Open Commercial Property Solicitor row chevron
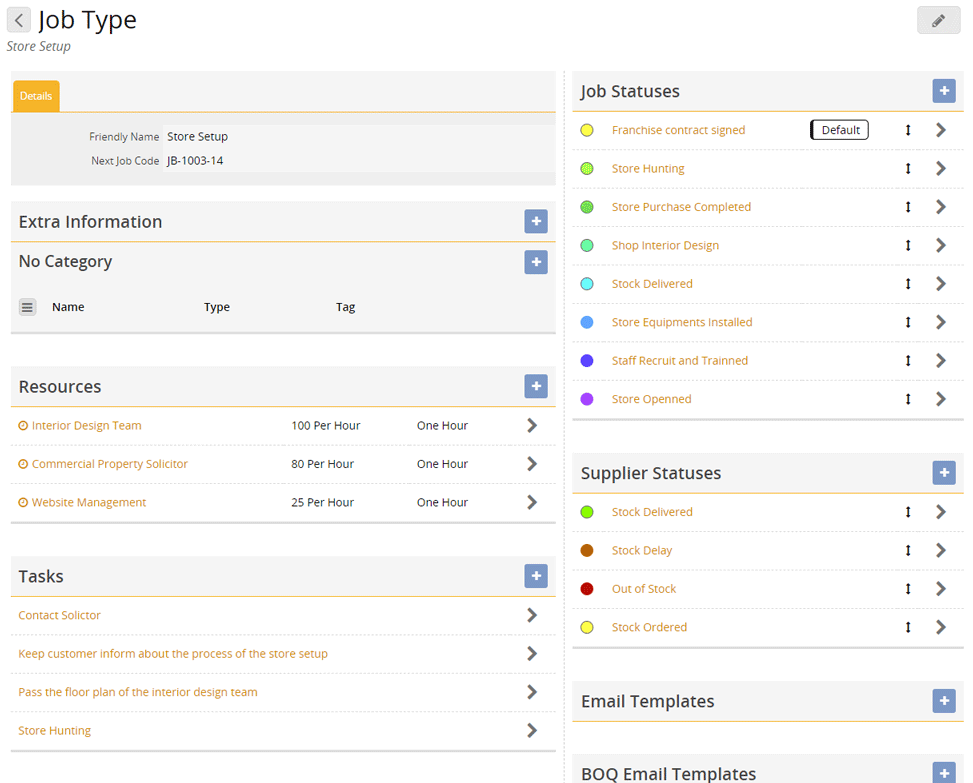 click(532, 464)
